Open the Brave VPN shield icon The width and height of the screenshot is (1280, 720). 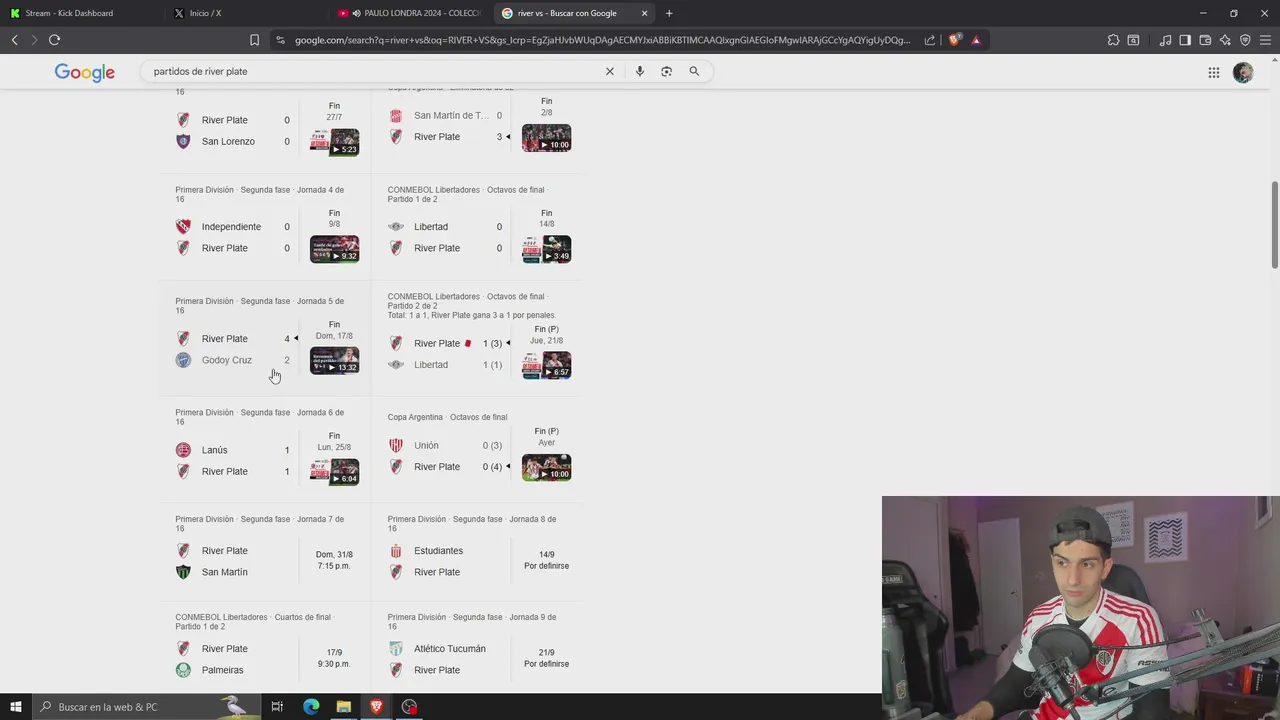click(x=1245, y=40)
